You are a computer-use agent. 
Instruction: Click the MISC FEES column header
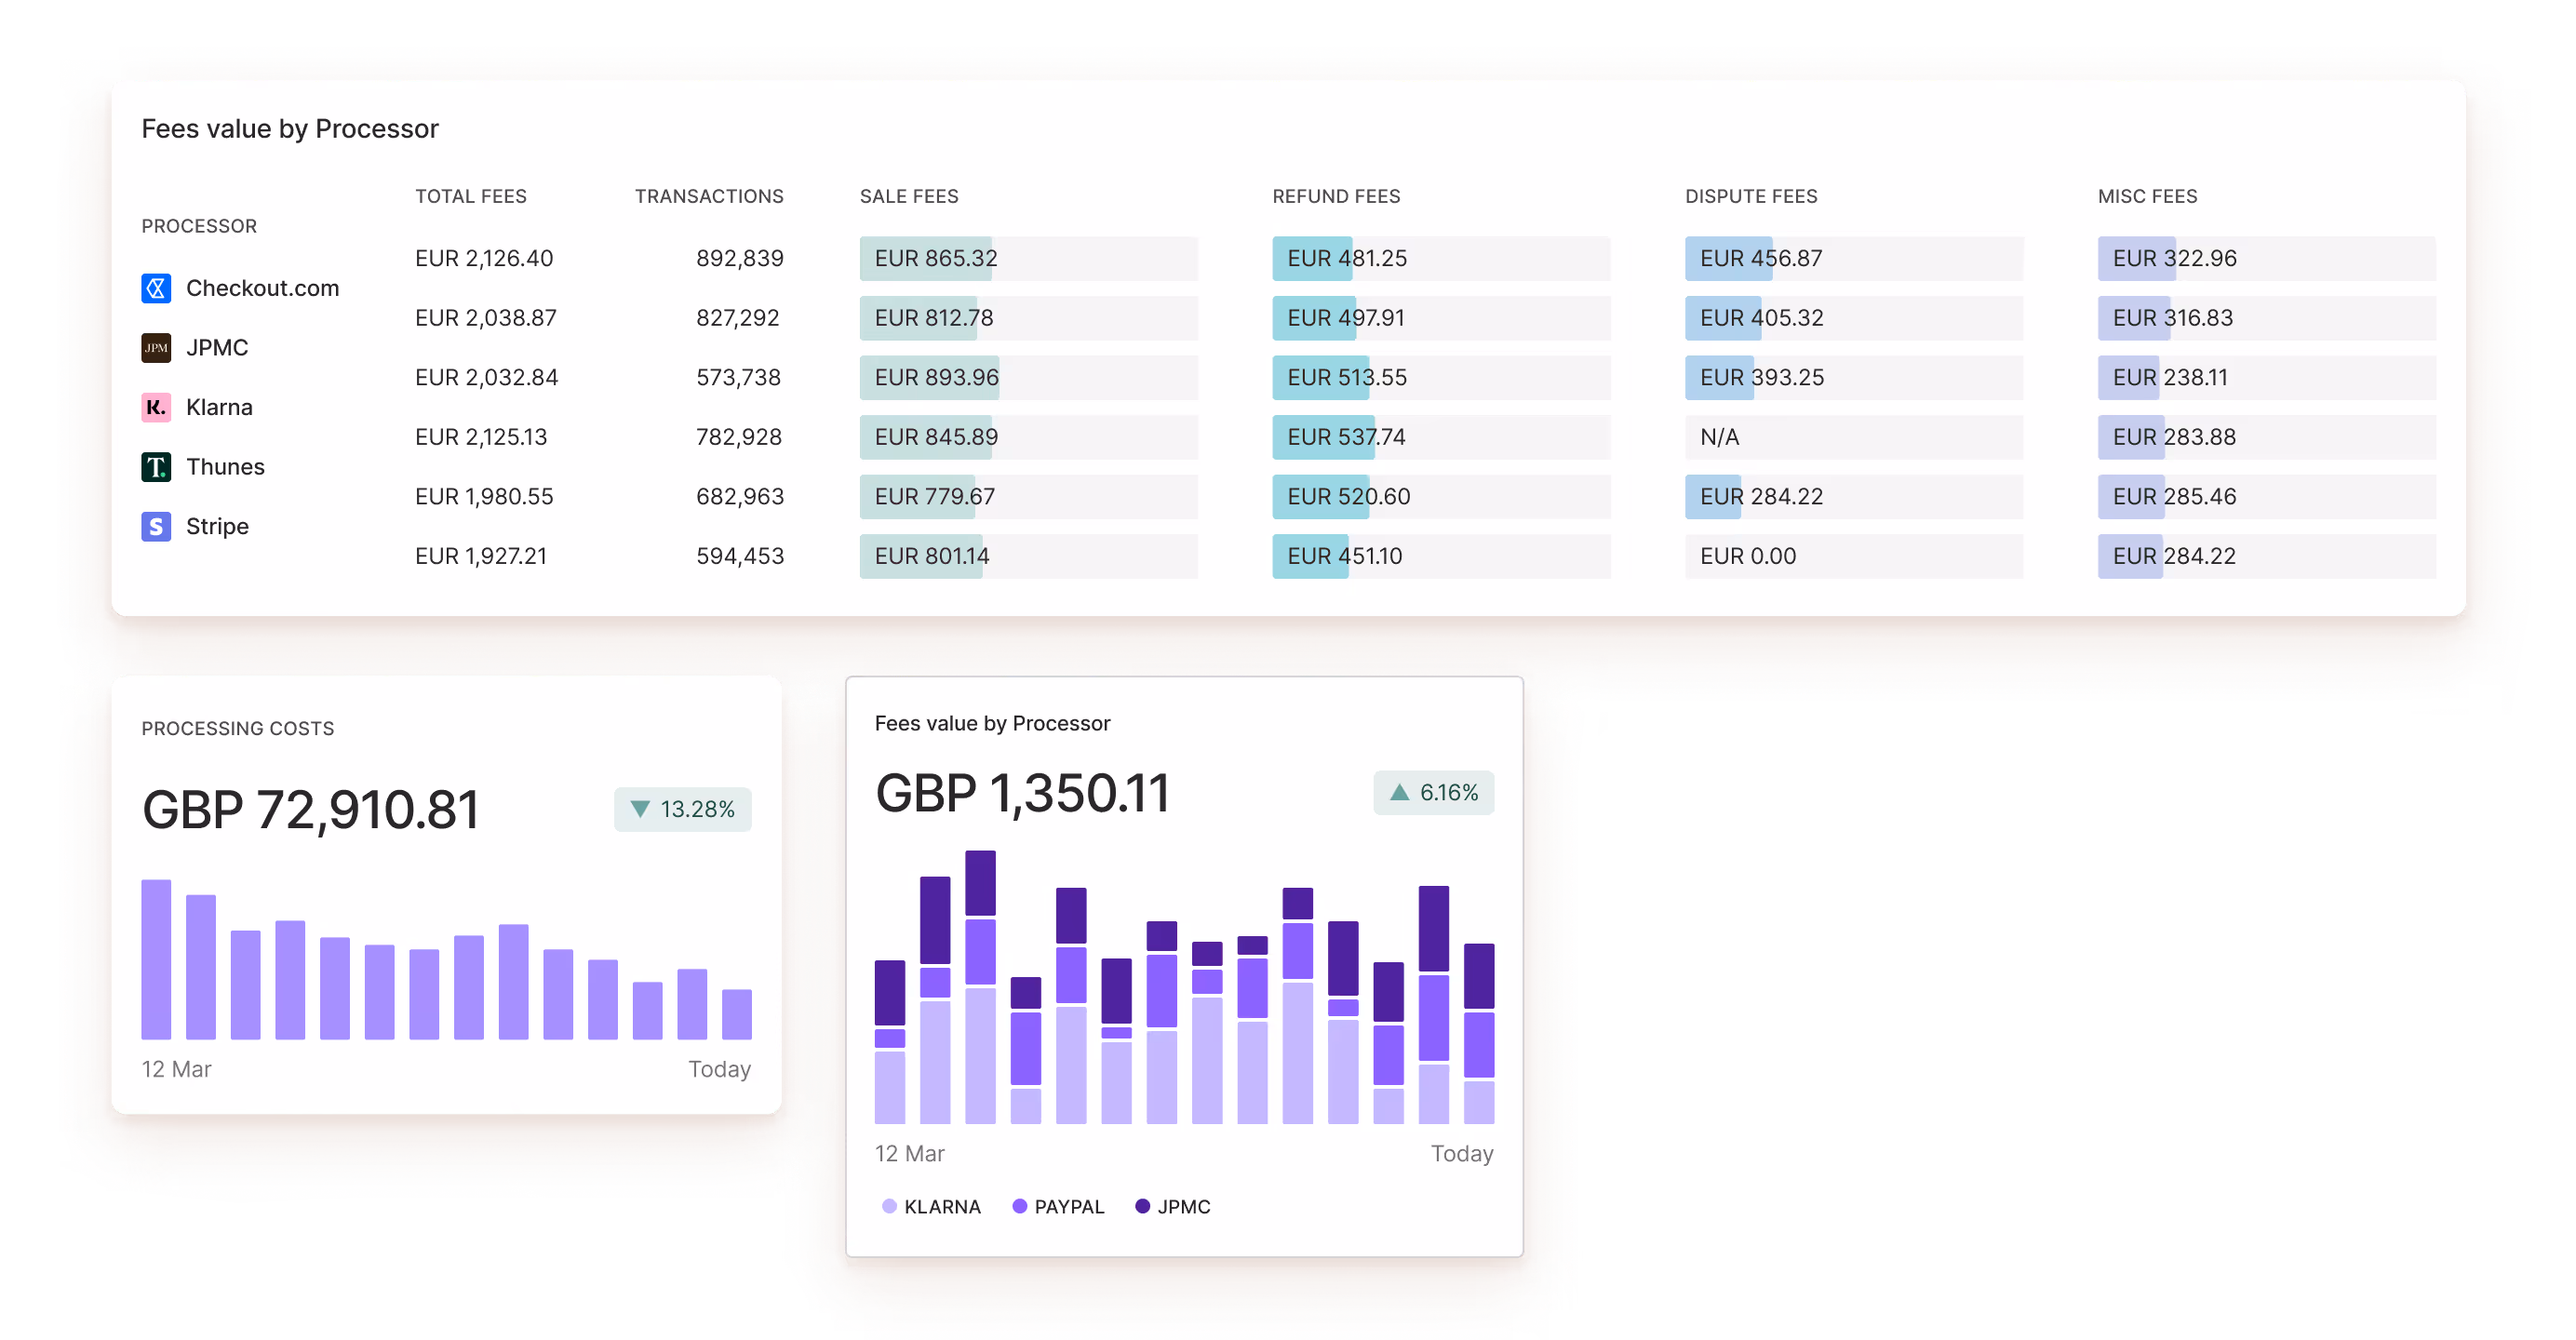coord(2146,196)
